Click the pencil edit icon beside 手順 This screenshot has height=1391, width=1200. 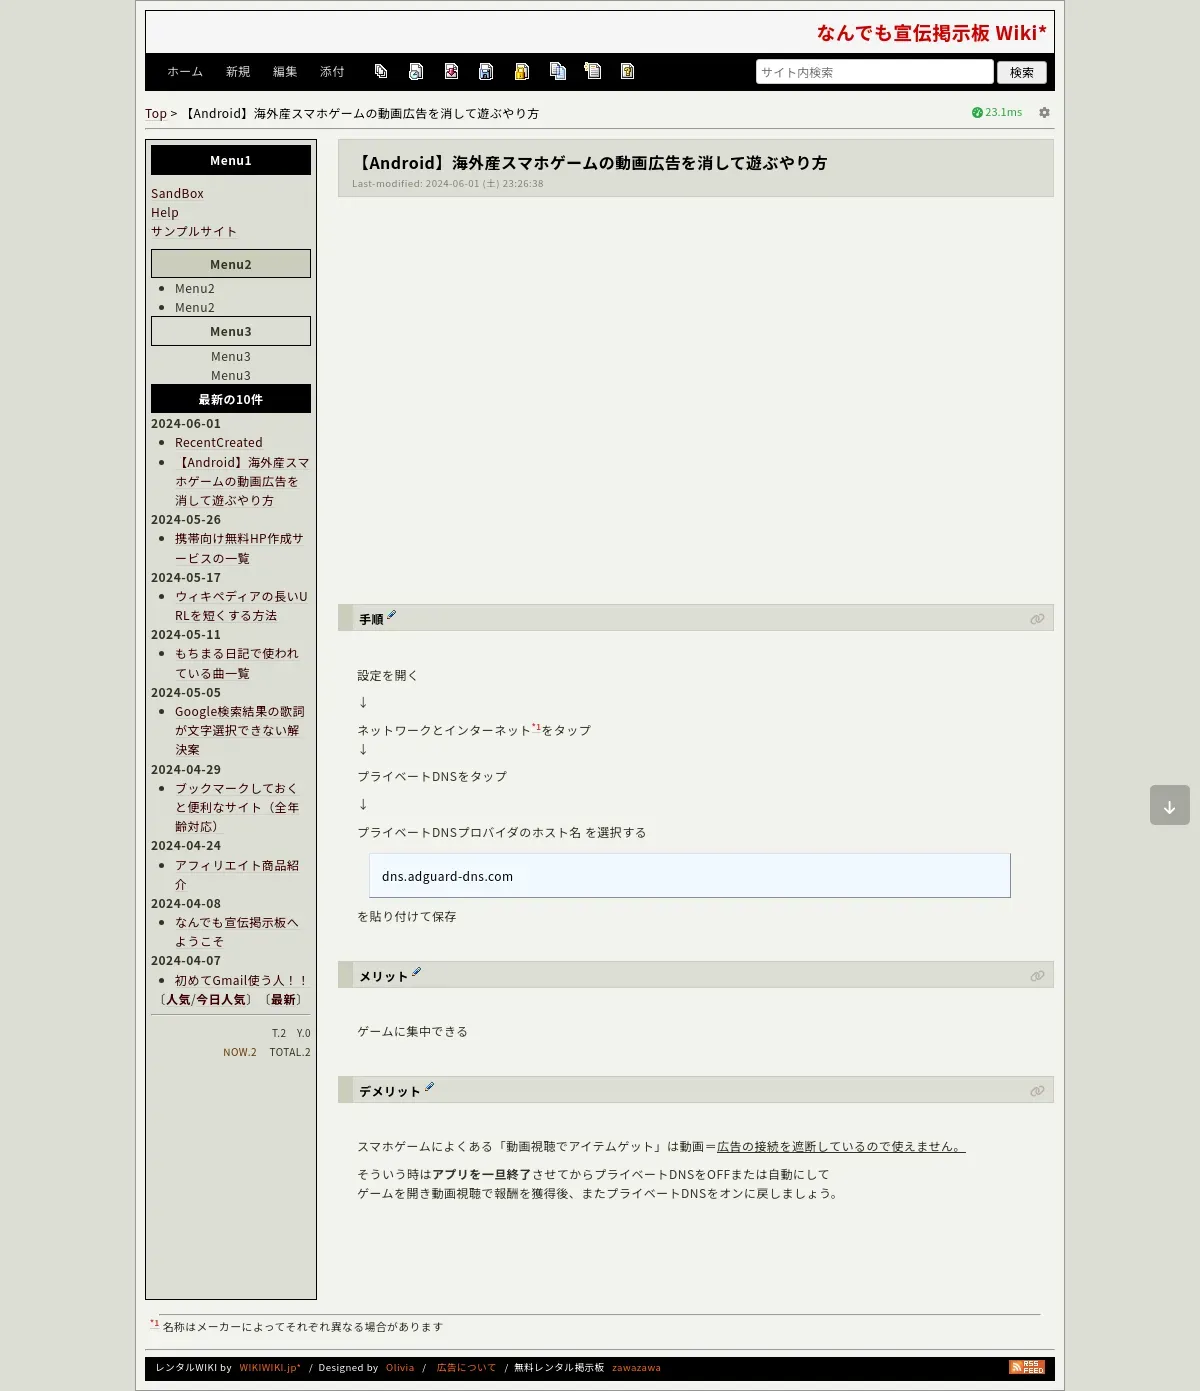(x=392, y=615)
